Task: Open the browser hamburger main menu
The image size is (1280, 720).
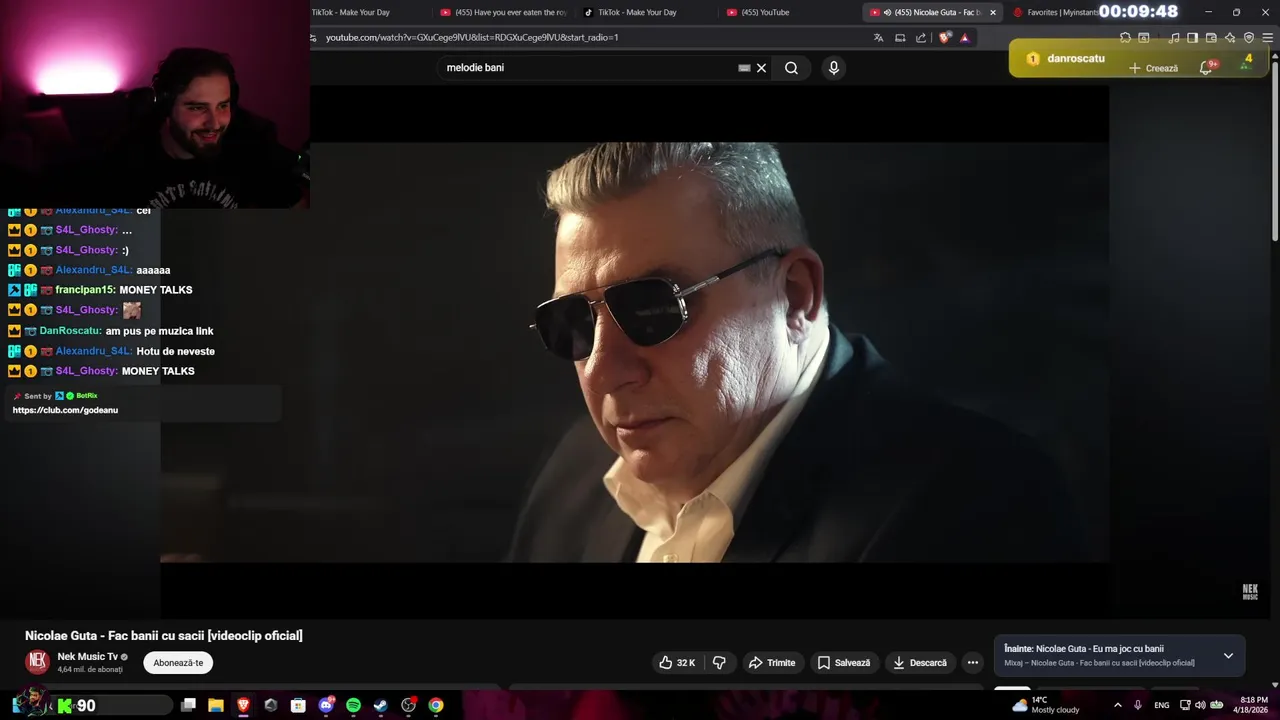Action: [x=1268, y=38]
